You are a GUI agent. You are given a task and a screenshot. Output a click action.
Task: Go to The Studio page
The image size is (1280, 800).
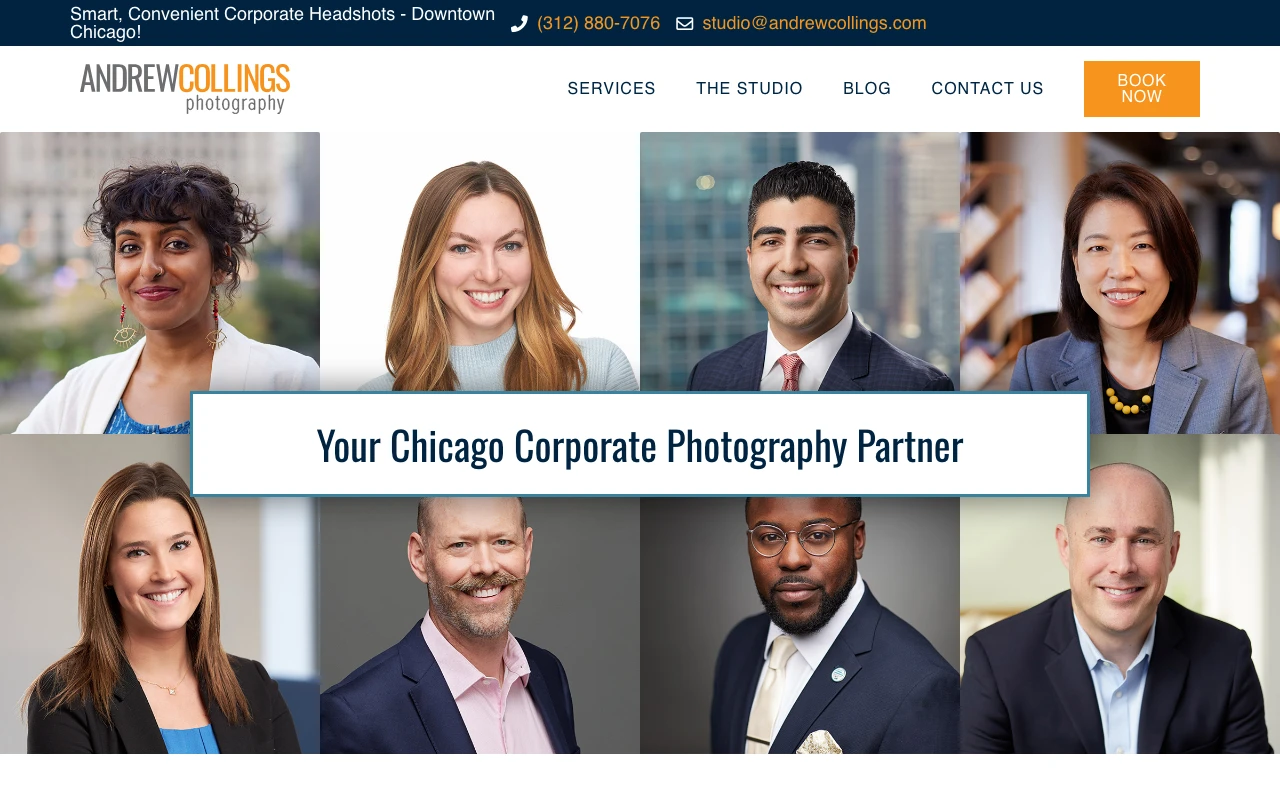[x=749, y=89]
